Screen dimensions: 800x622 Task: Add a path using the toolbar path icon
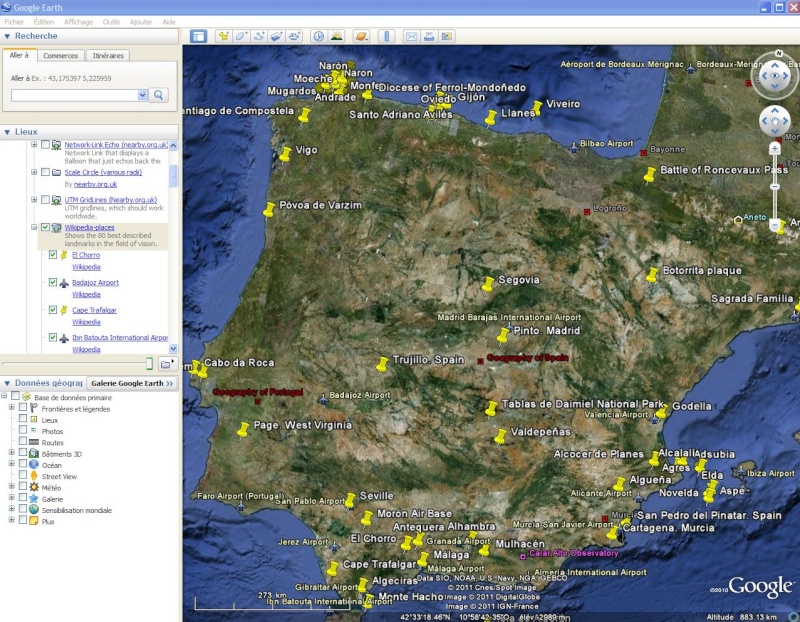click(259, 36)
